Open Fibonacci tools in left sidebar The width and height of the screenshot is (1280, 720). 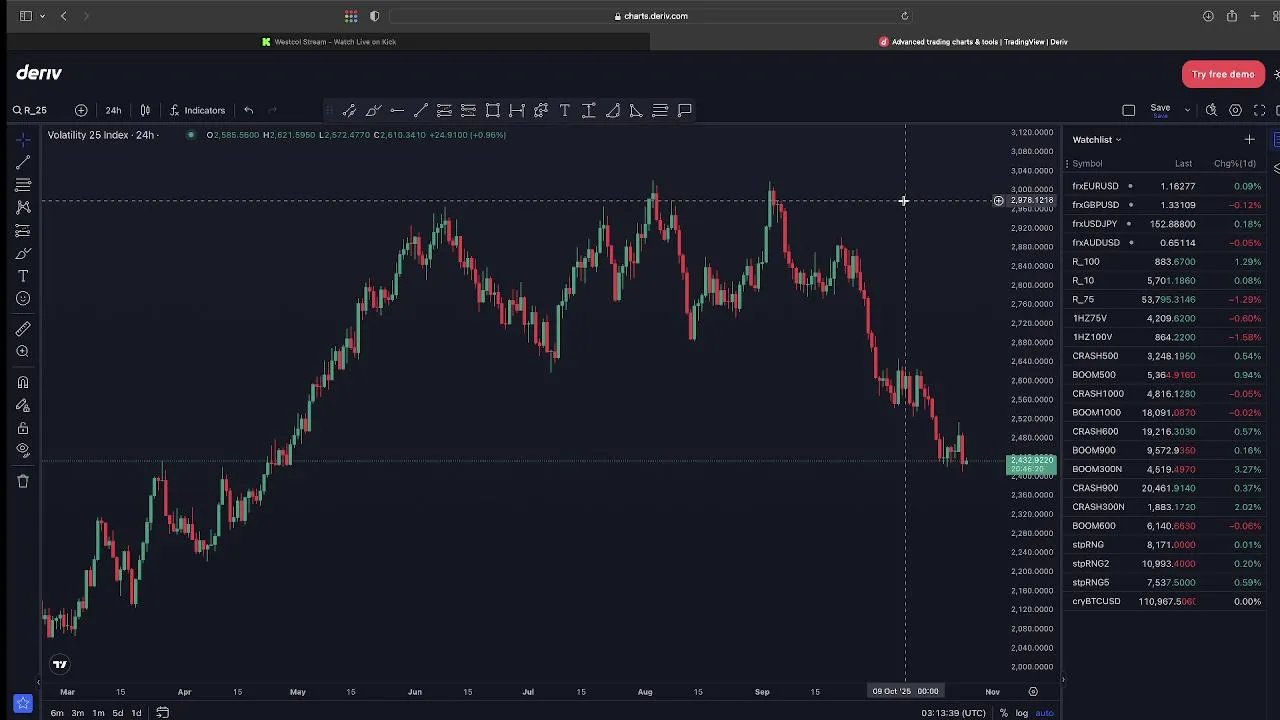[23, 185]
